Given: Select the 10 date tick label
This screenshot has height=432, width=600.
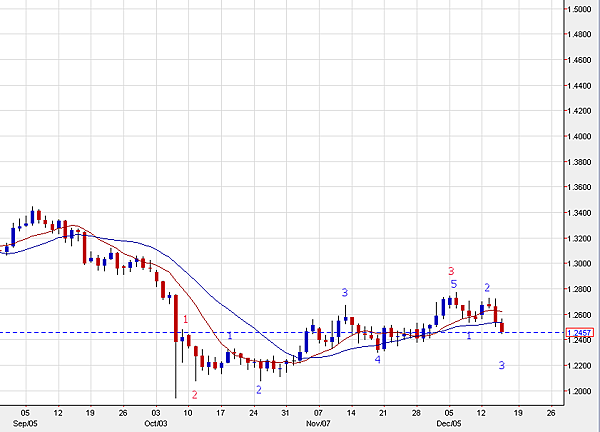Looking at the screenshot, I should click(188, 413).
